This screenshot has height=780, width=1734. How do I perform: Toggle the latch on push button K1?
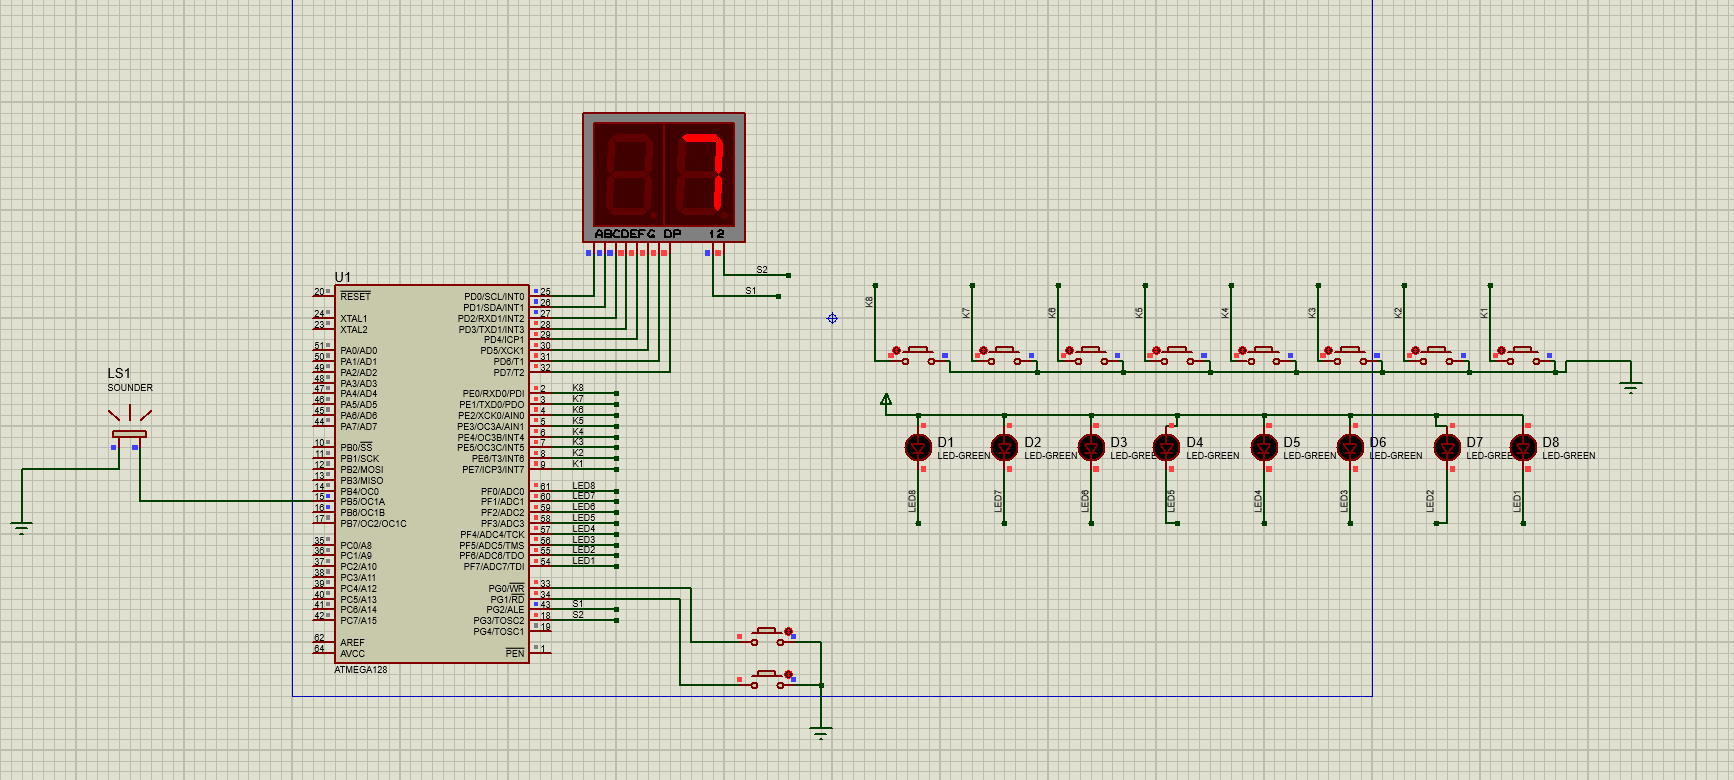[x=1501, y=350]
